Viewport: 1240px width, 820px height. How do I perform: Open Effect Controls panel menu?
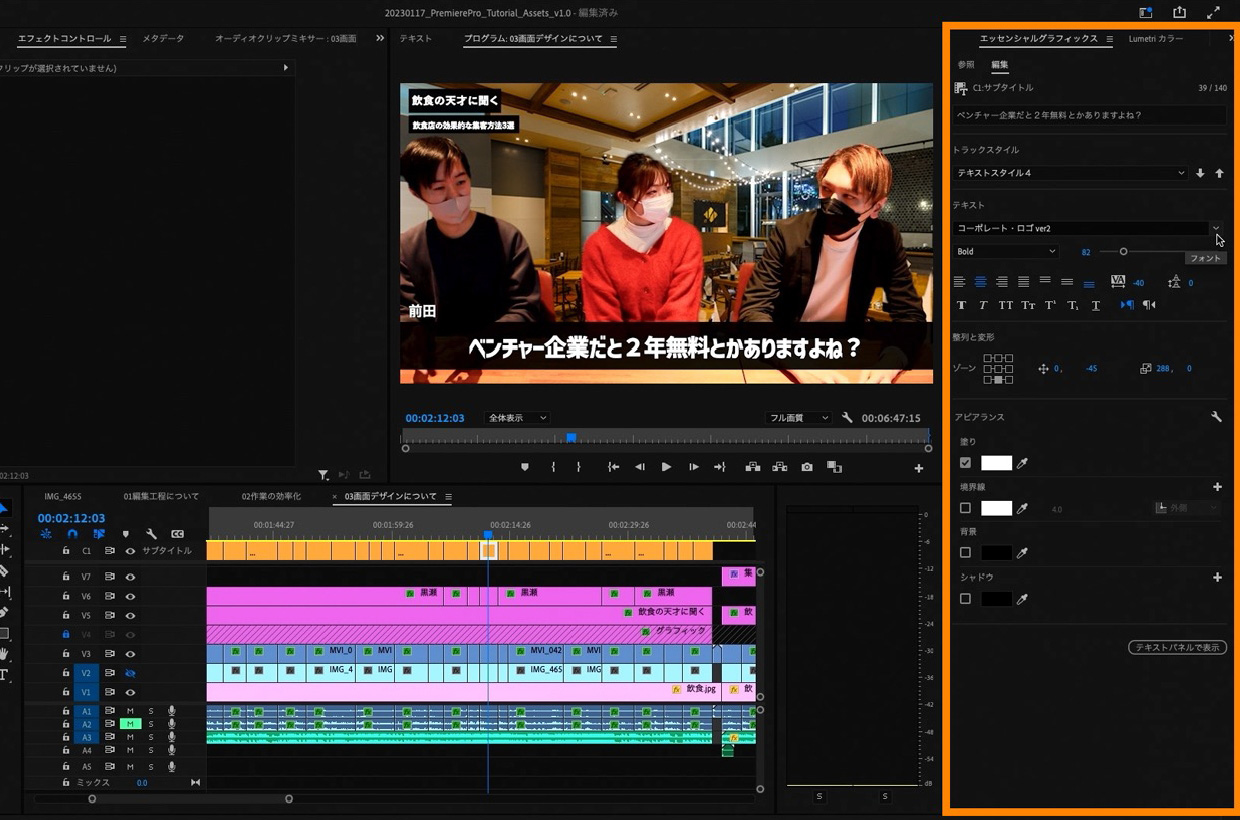click(123, 39)
